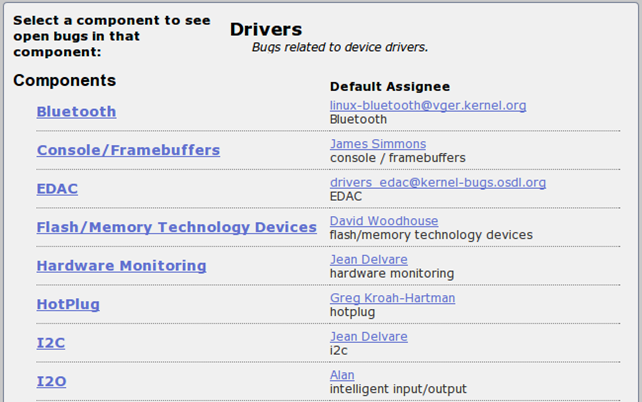Click Jean Delvare link for I2C
Viewport: 642px width, 402px height.
coord(369,337)
